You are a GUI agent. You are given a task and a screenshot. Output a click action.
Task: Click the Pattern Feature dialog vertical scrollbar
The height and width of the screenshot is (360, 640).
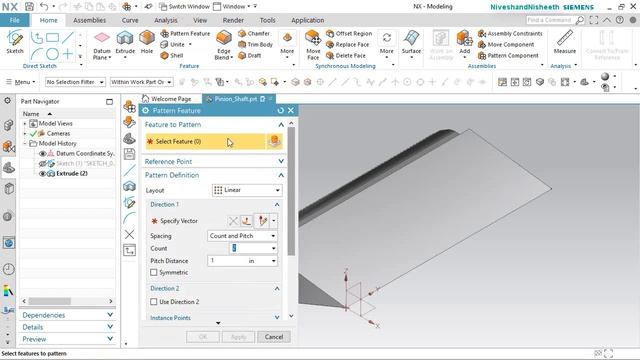pyautogui.click(x=291, y=191)
